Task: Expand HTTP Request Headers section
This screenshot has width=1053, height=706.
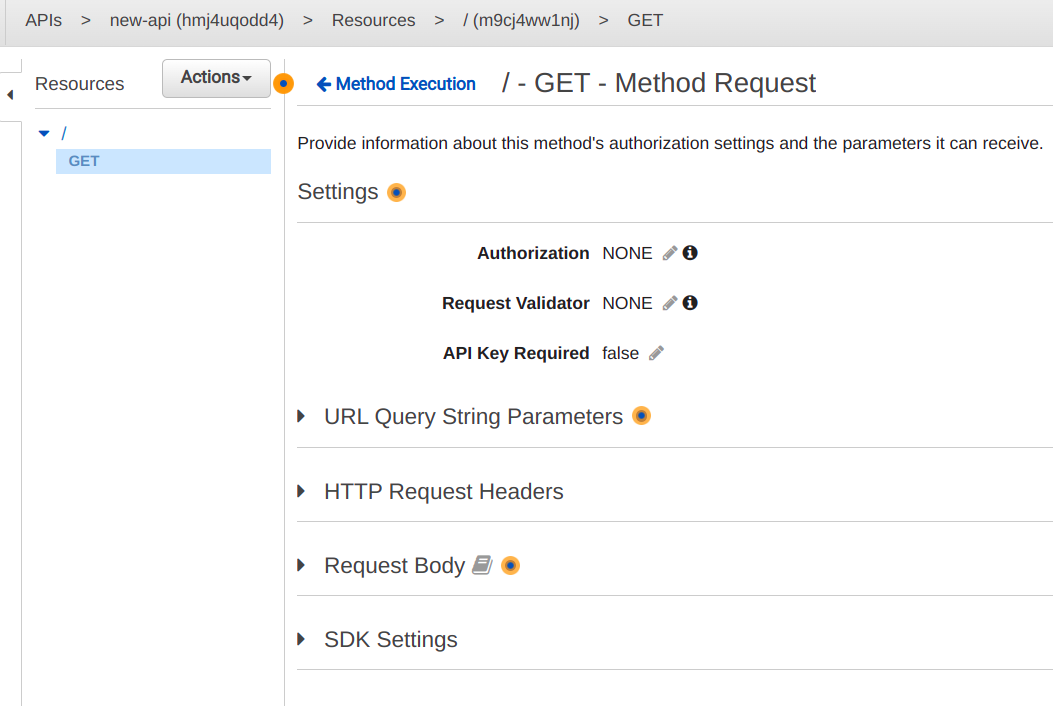Action: pyautogui.click(x=302, y=491)
